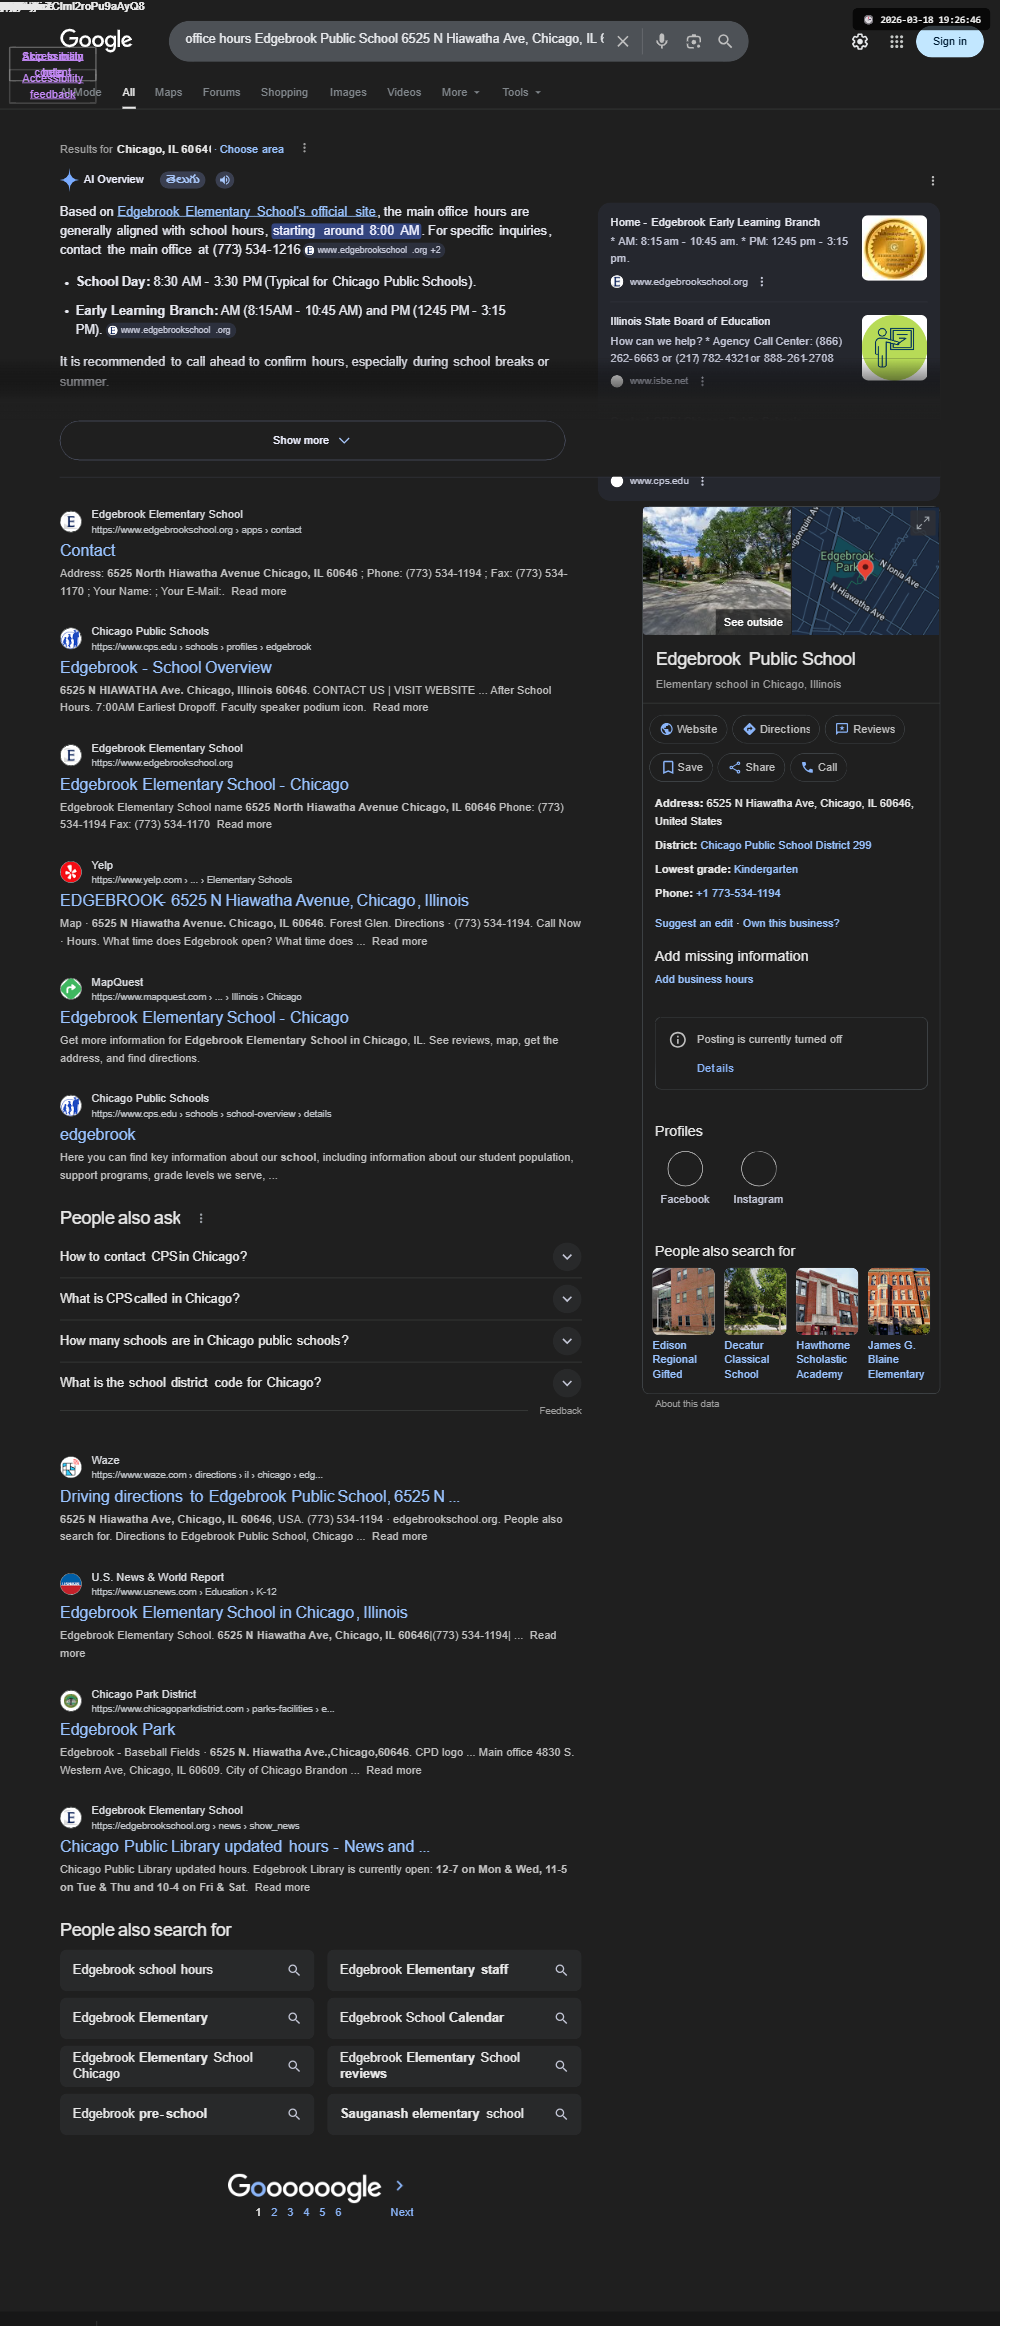Open three-dot menu beside www.cps.edu source
The image size is (1012, 2326).
click(x=703, y=481)
